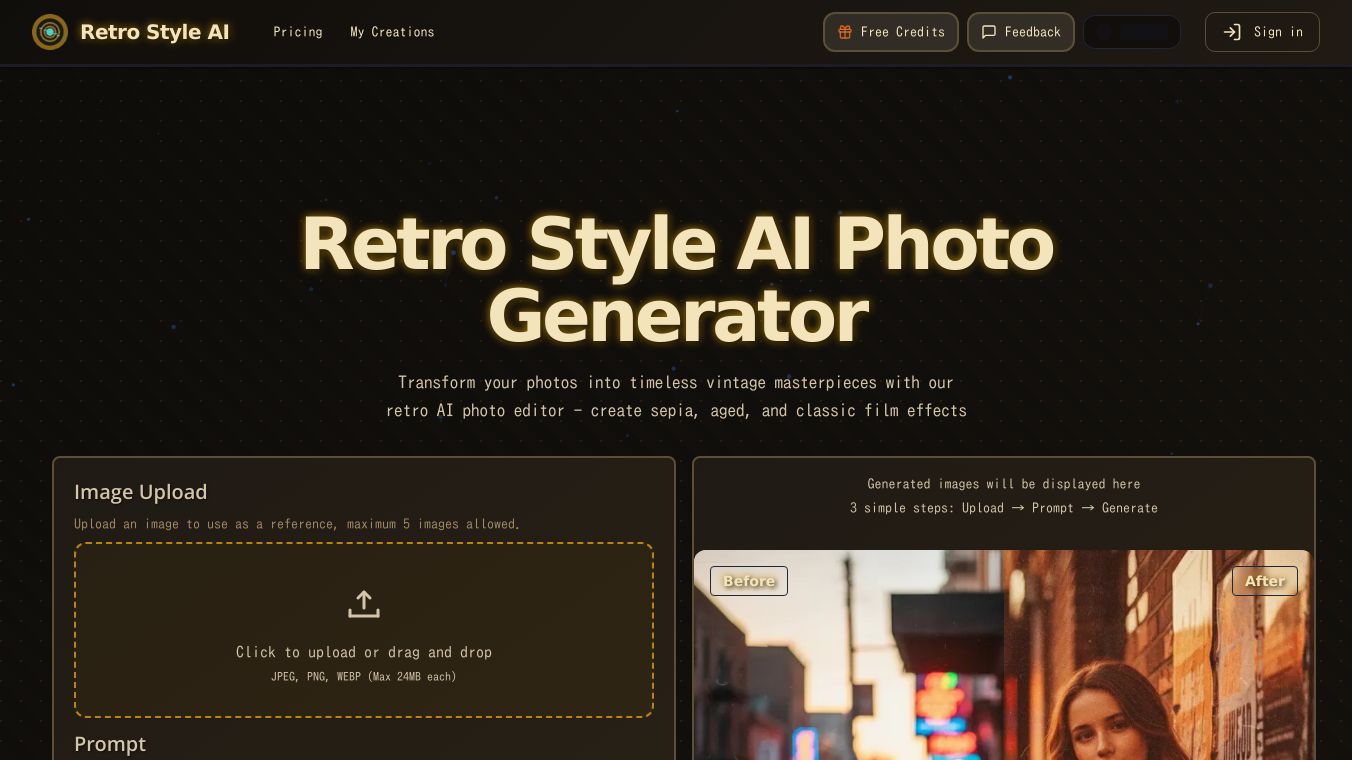Viewport: 1352px width, 760px height.
Task: Click the Retro Style AI circular logo
Action: point(50,32)
